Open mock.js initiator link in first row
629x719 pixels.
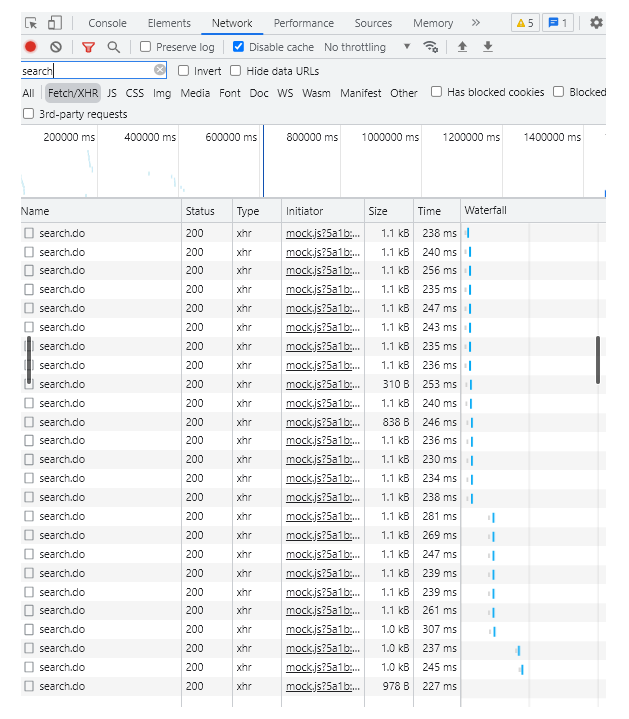pos(321,233)
